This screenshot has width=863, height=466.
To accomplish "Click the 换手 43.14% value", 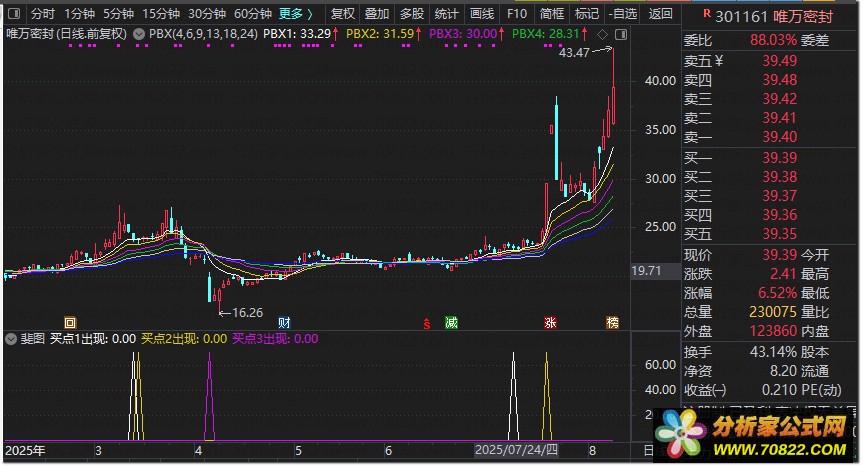I will pos(773,352).
